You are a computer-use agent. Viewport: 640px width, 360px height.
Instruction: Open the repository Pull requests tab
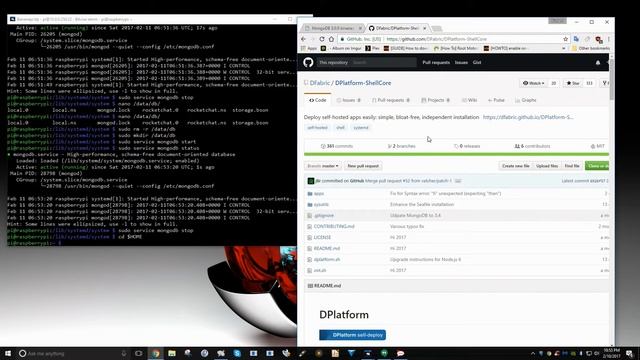click(391, 100)
